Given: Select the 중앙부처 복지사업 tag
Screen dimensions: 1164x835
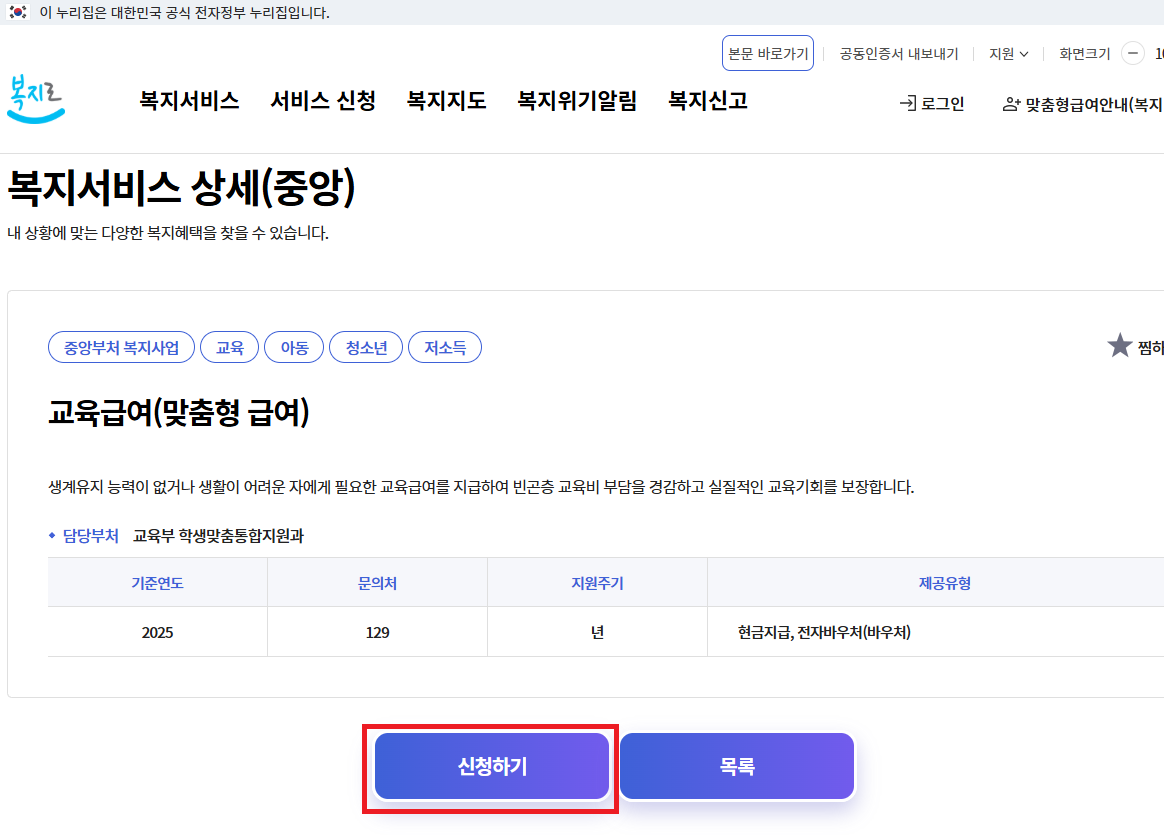Looking at the screenshot, I should pos(121,346).
